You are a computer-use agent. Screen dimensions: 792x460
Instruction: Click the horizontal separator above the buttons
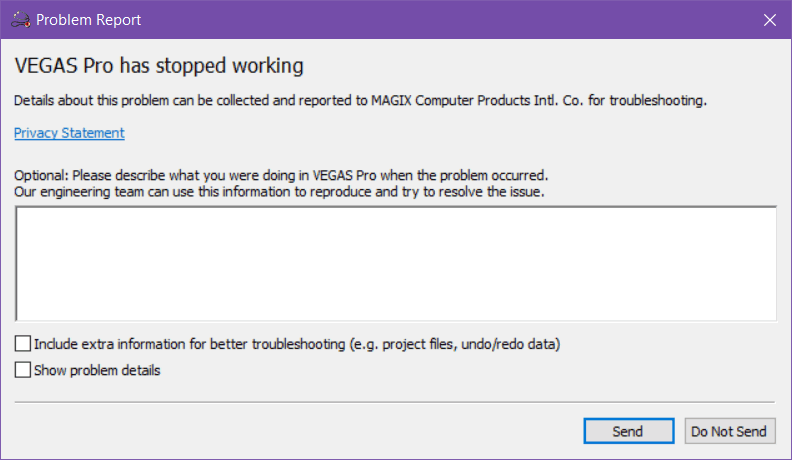[396, 402]
